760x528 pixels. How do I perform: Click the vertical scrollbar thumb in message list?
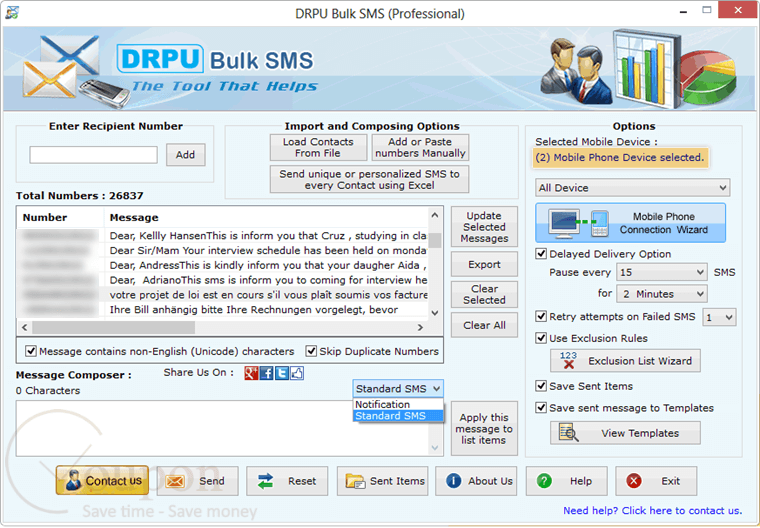pyautogui.click(x=435, y=240)
